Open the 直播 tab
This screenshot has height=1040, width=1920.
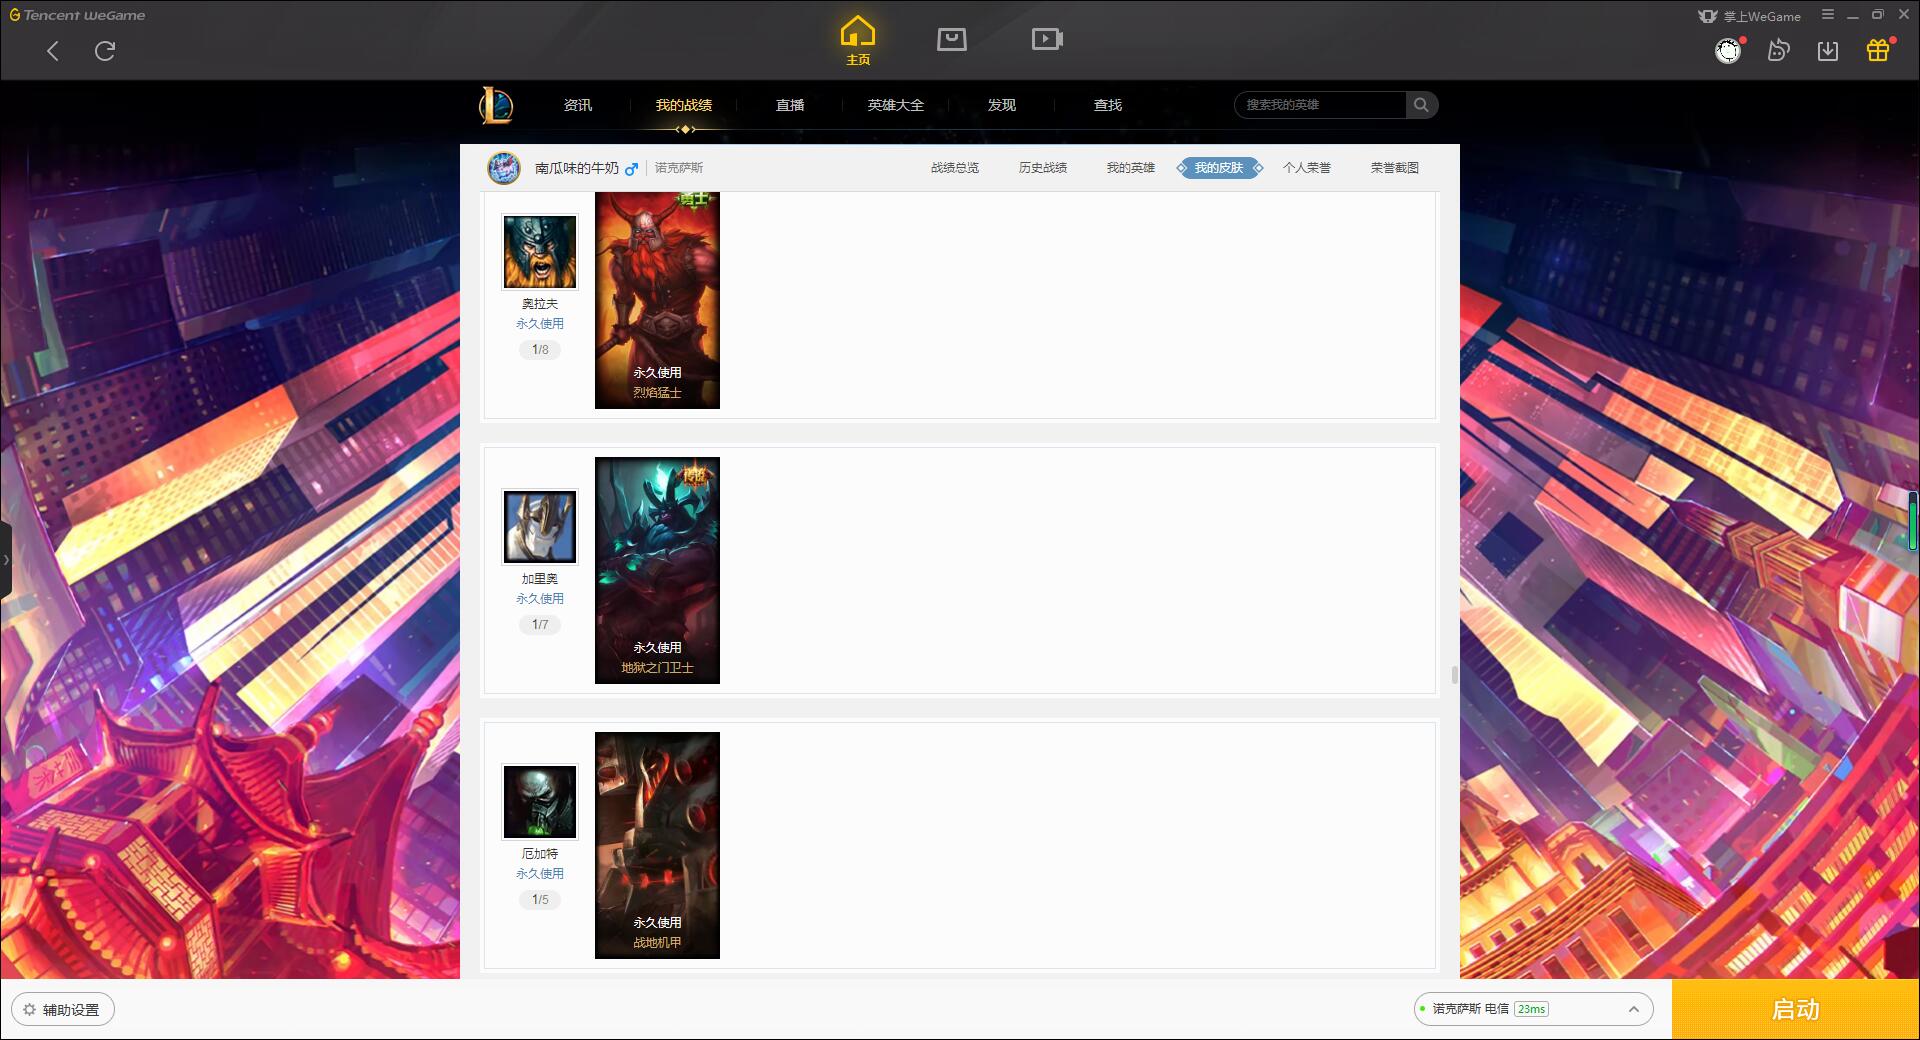coord(790,105)
